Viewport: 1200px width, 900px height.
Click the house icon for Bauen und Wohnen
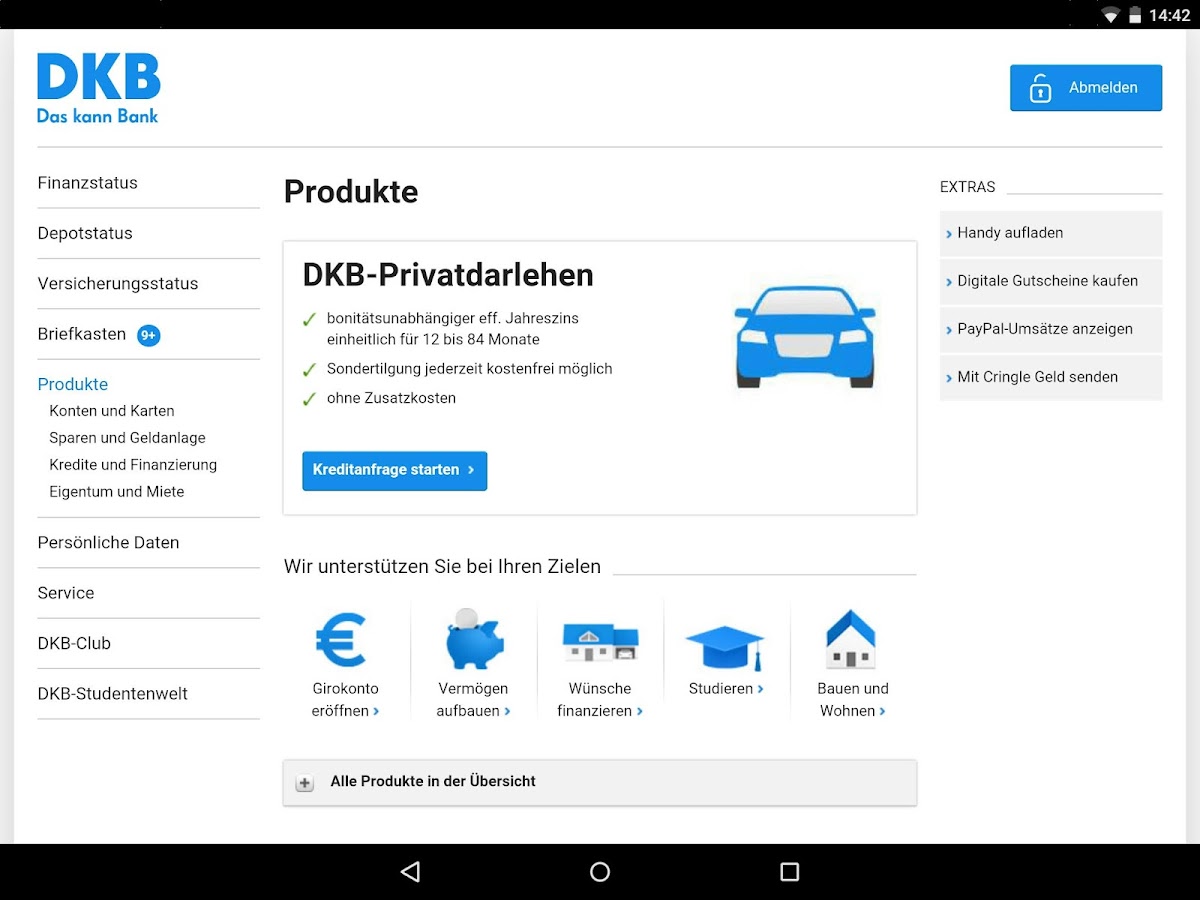851,639
